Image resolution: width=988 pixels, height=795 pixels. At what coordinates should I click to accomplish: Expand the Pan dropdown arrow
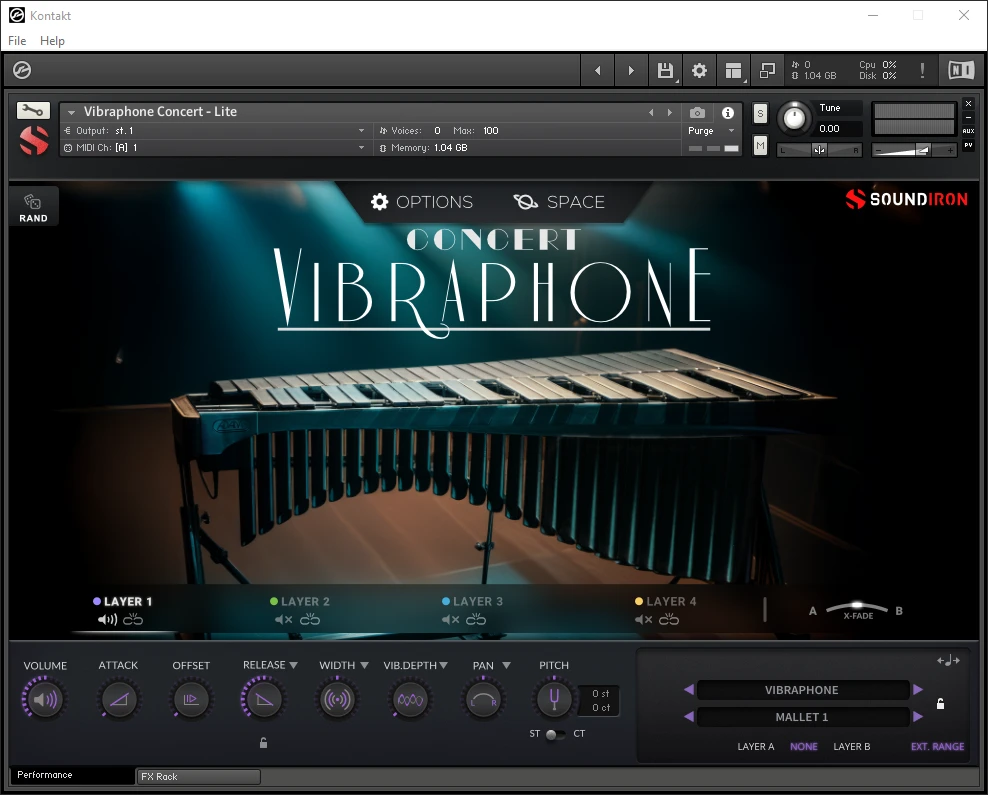[x=507, y=665]
